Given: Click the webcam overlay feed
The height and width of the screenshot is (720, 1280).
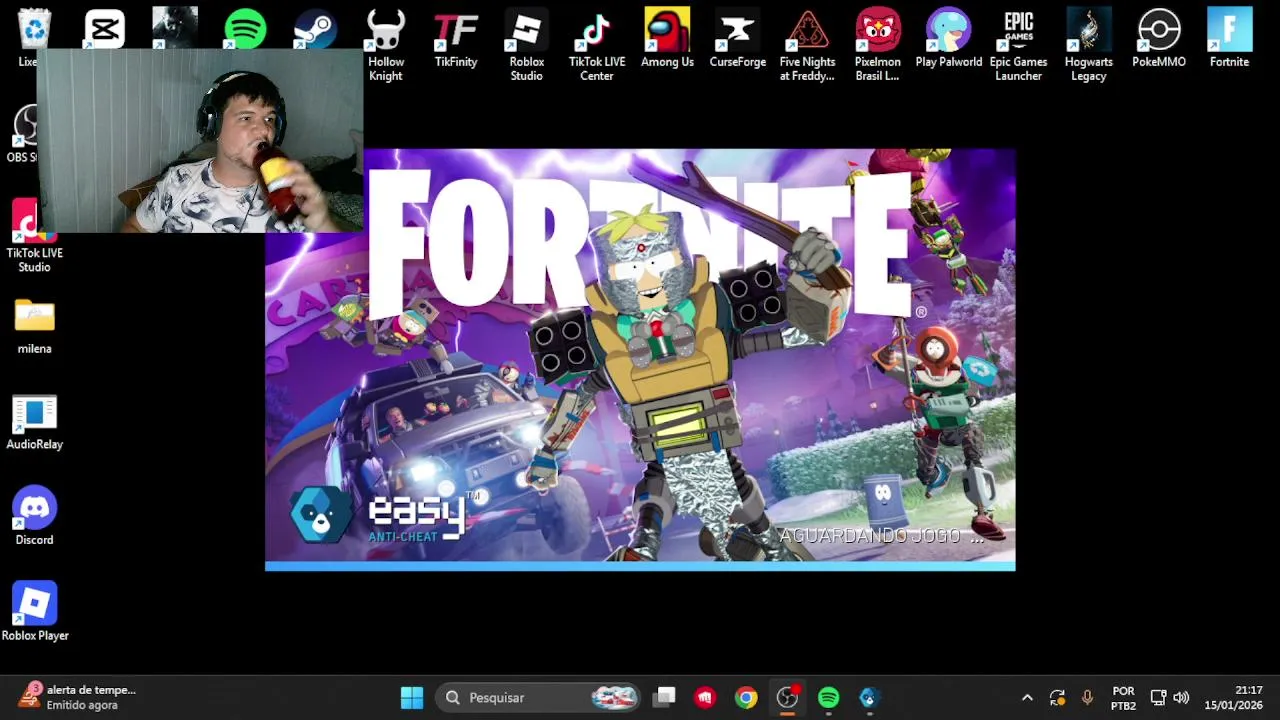Looking at the screenshot, I should point(200,140).
